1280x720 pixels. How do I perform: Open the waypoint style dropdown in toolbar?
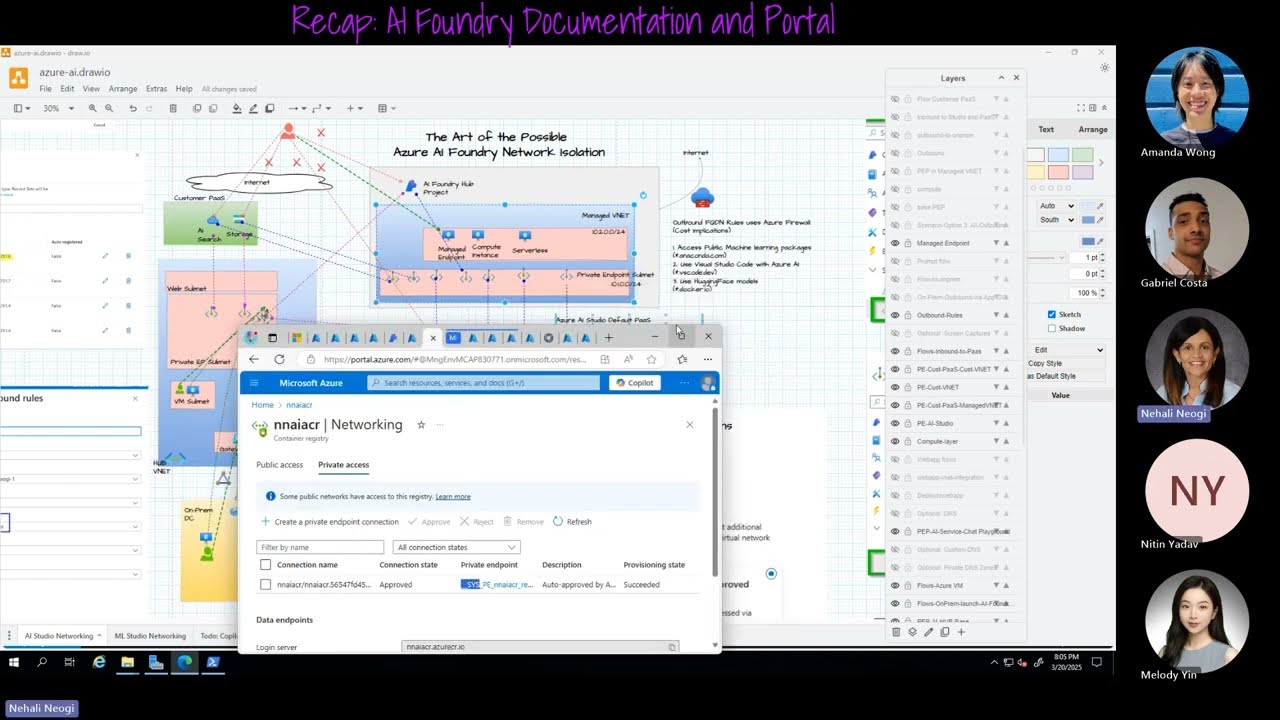pos(321,108)
